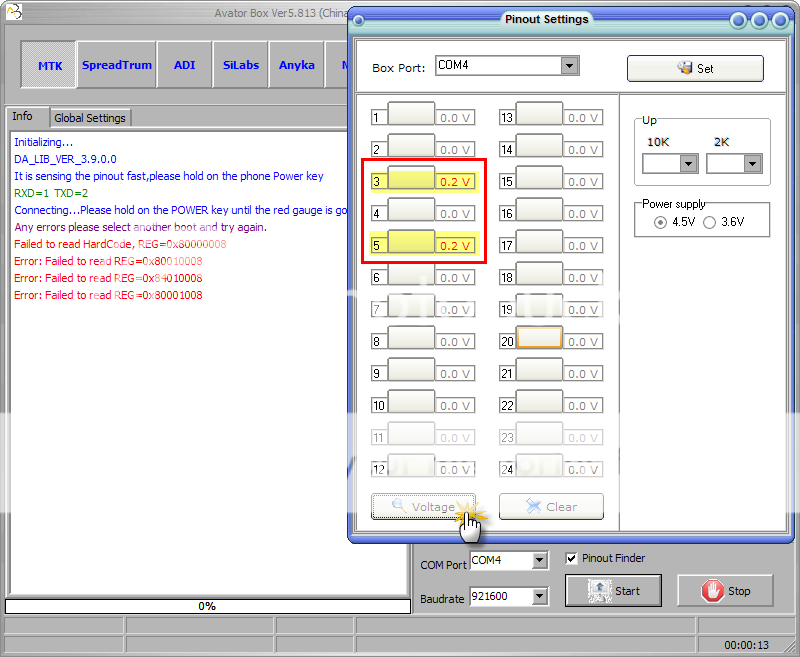
Task: Click the 0.2 V reading for pin 5
Action: (x=455, y=246)
